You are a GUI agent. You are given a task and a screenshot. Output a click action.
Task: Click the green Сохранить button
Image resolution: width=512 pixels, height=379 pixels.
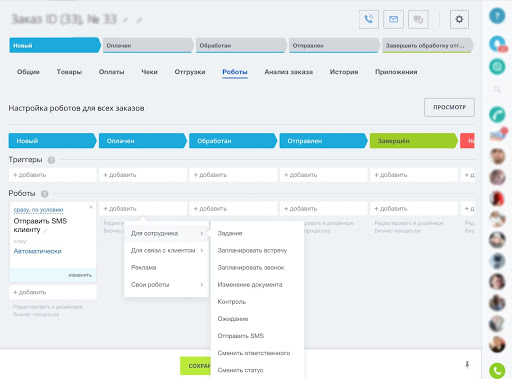[x=195, y=366]
